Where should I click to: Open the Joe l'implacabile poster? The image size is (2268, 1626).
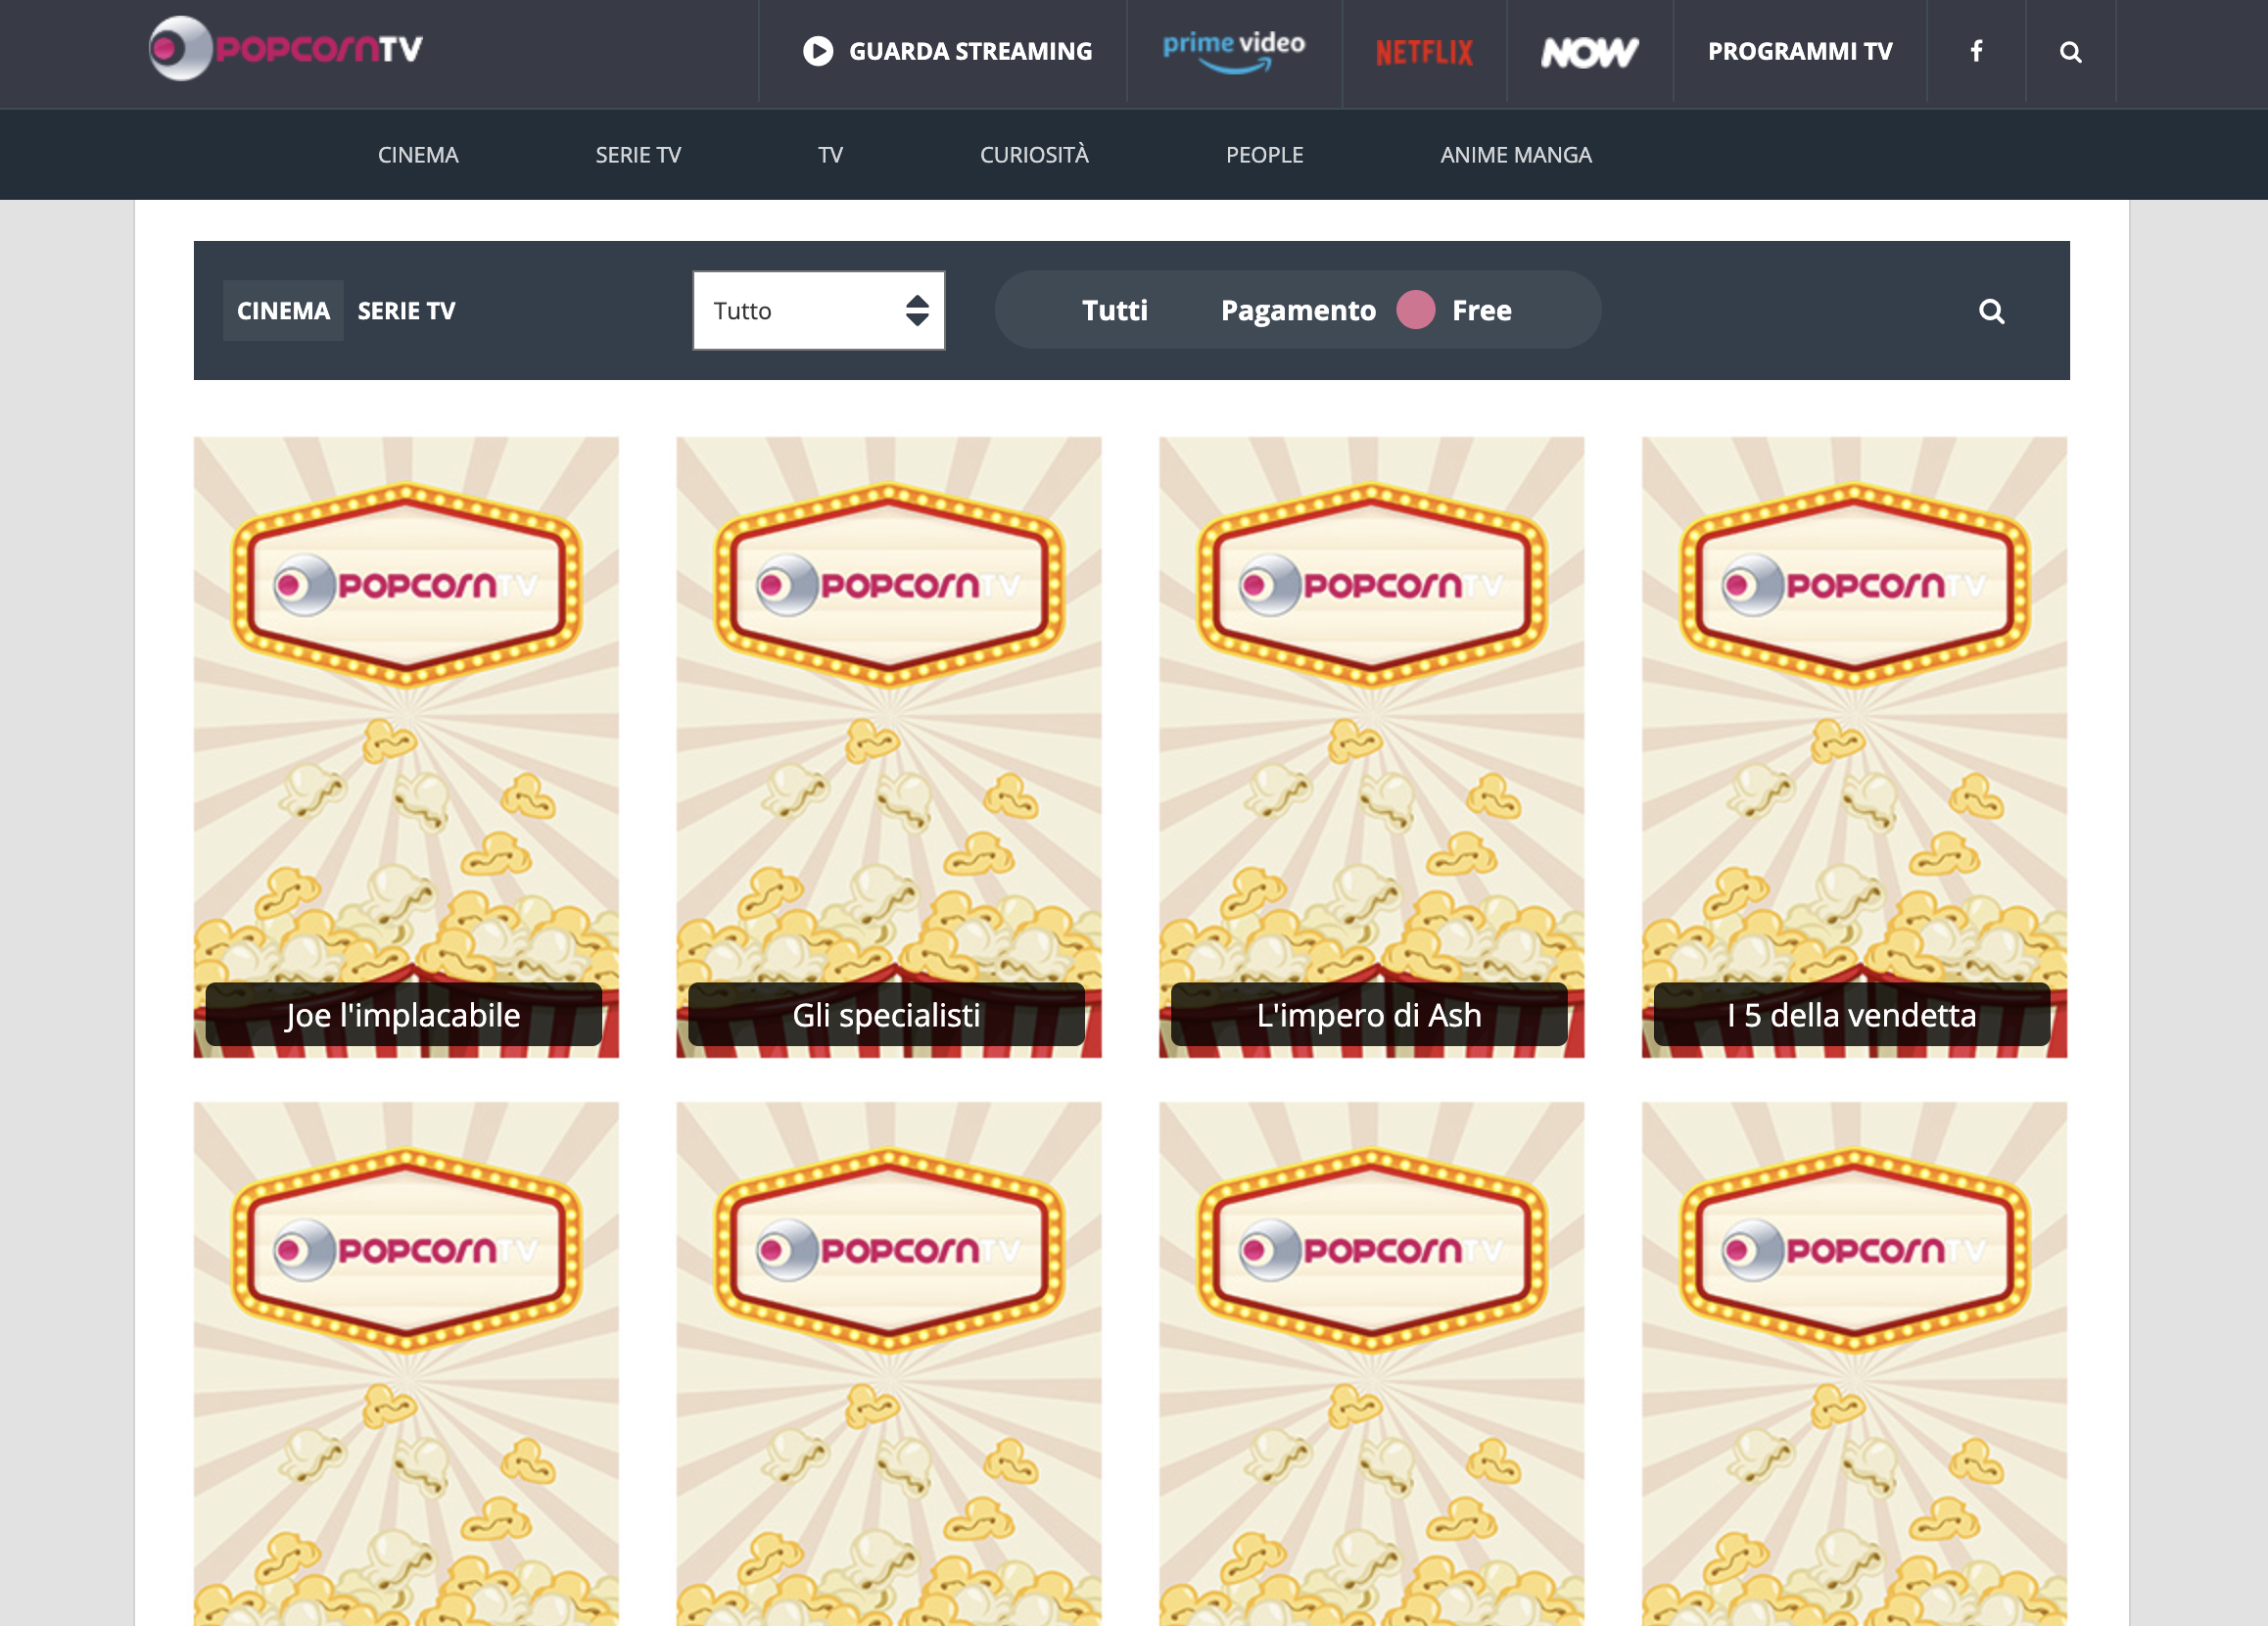click(406, 746)
